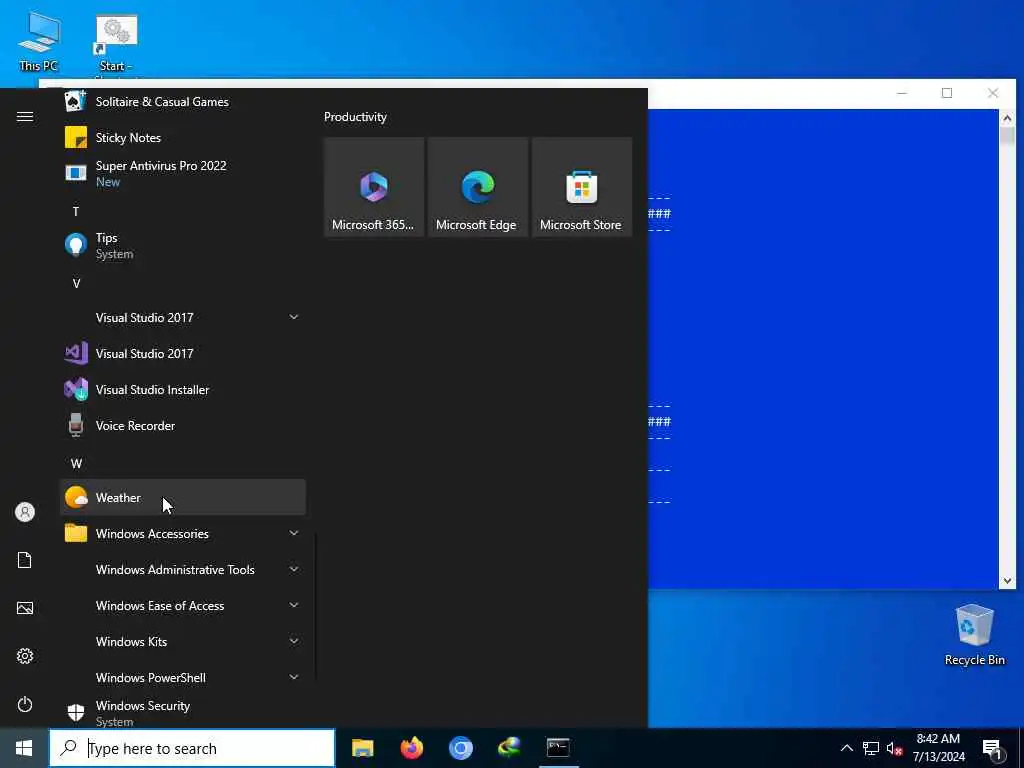
Task: Expand the Windows Kits folder
Action: point(183,641)
